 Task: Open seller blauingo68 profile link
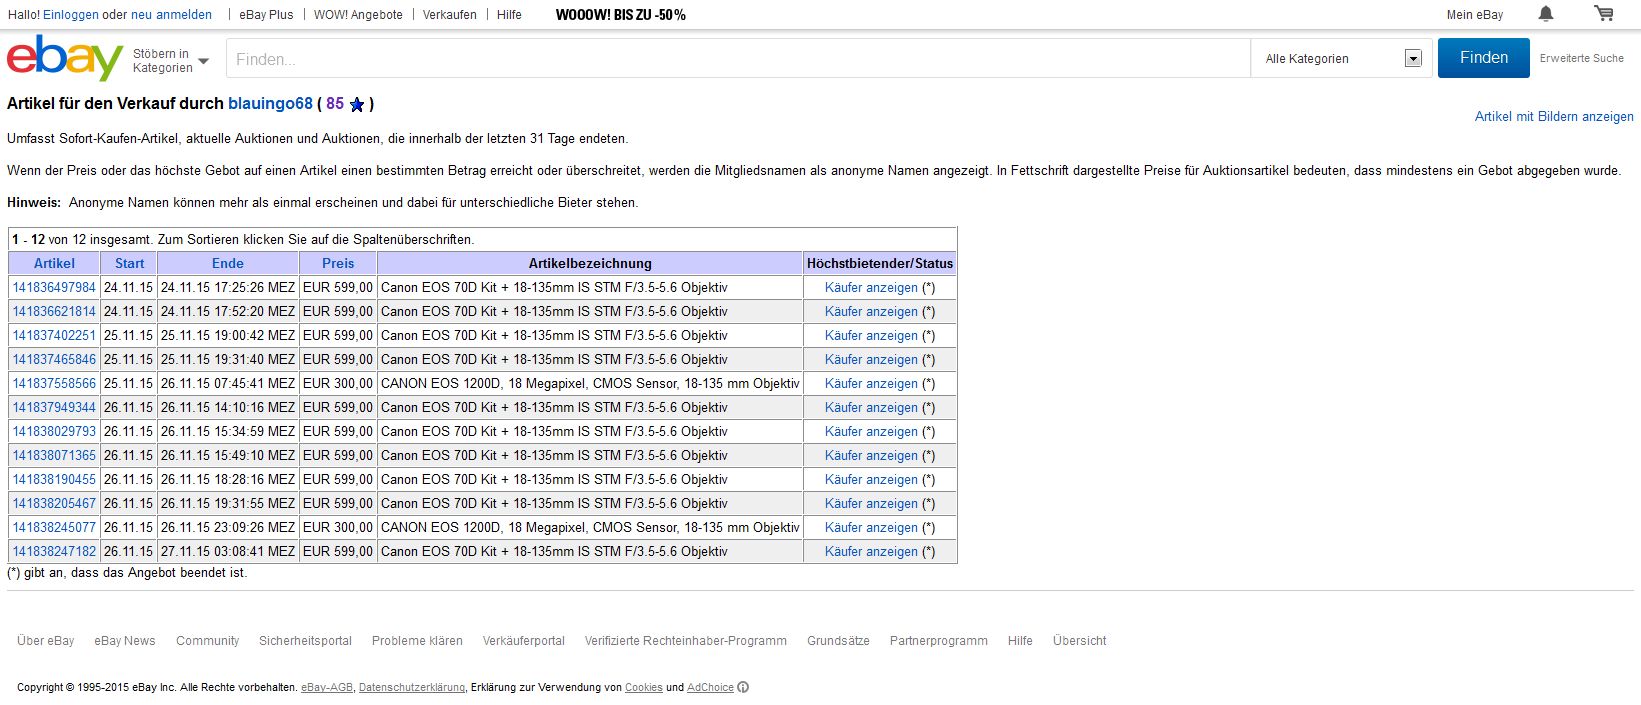[x=270, y=103]
